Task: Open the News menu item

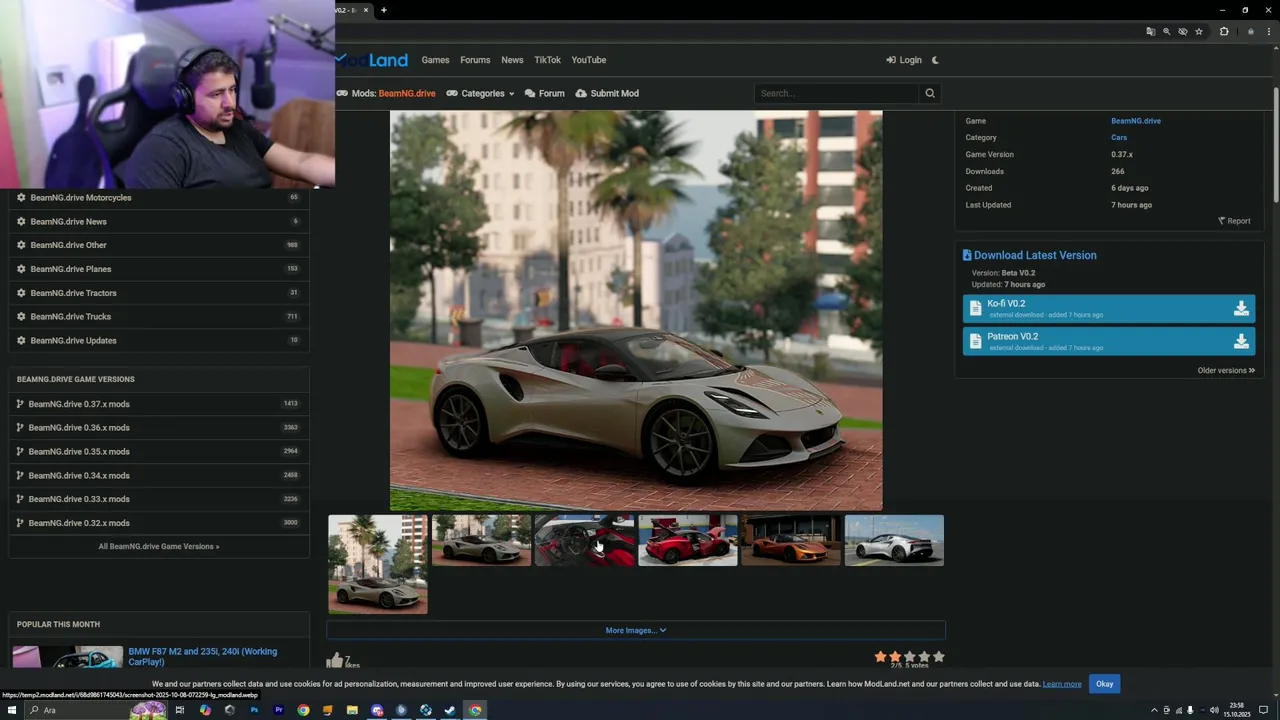Action: (x=512, y=60)
